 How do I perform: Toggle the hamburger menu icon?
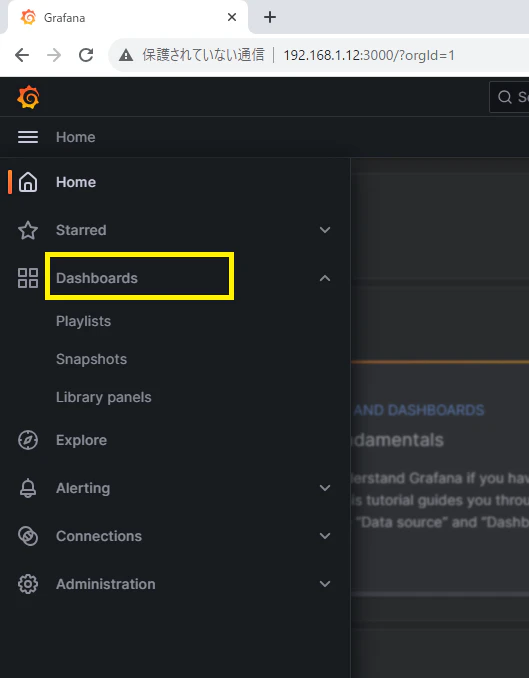tap(28, 137)
